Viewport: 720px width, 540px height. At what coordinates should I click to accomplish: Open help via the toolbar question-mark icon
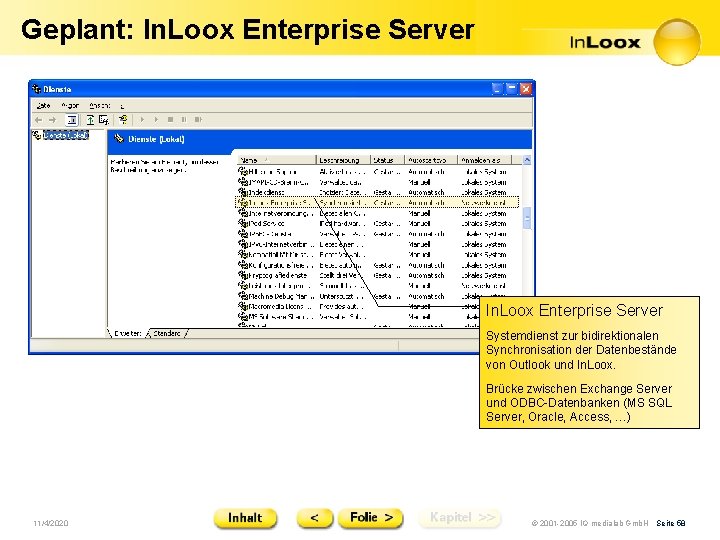123,120
